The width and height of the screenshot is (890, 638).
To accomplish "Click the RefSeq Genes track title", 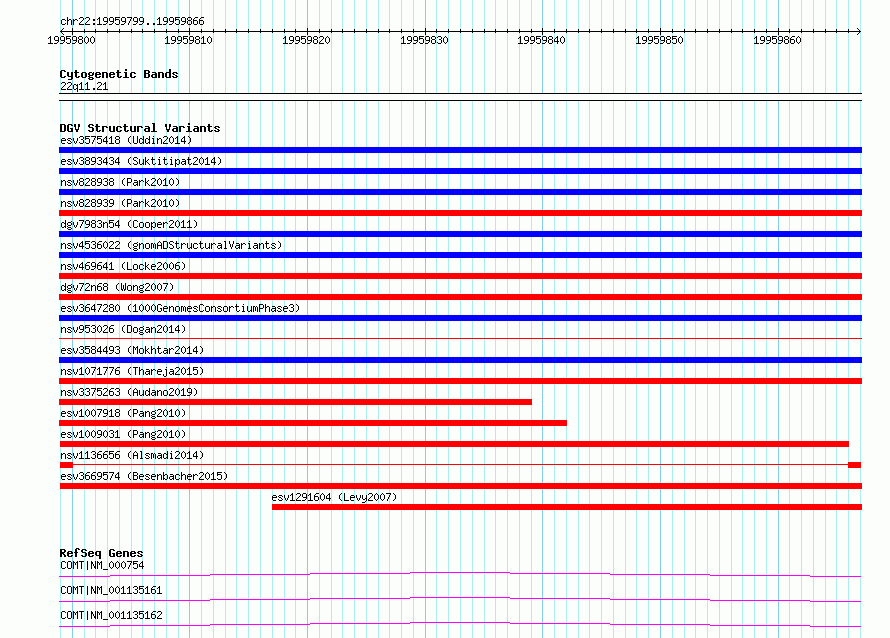I will pyautogui.click(x=101, y=553).
